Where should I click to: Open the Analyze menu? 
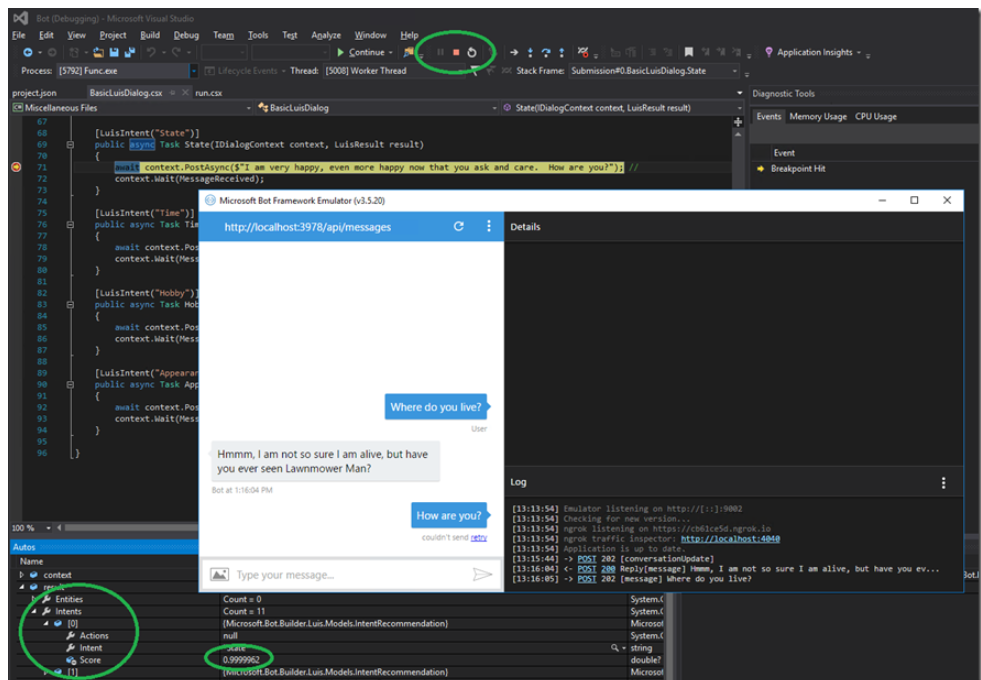pos(326,35)
